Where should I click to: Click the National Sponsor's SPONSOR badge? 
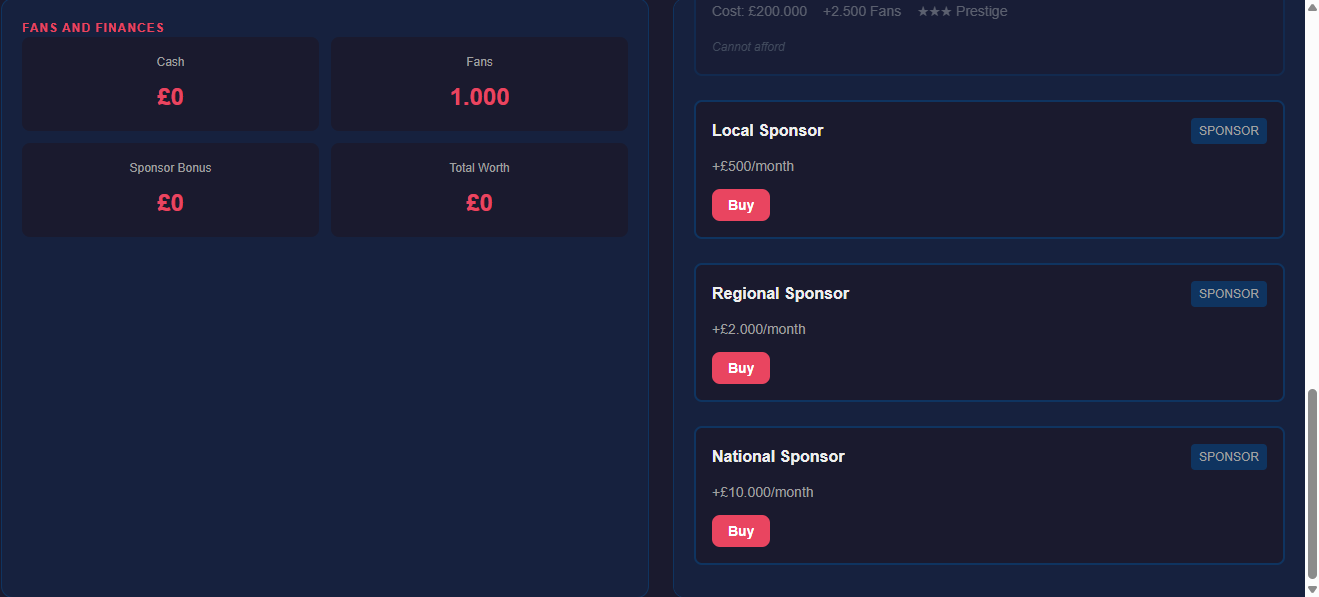(x=1228, y=457)
